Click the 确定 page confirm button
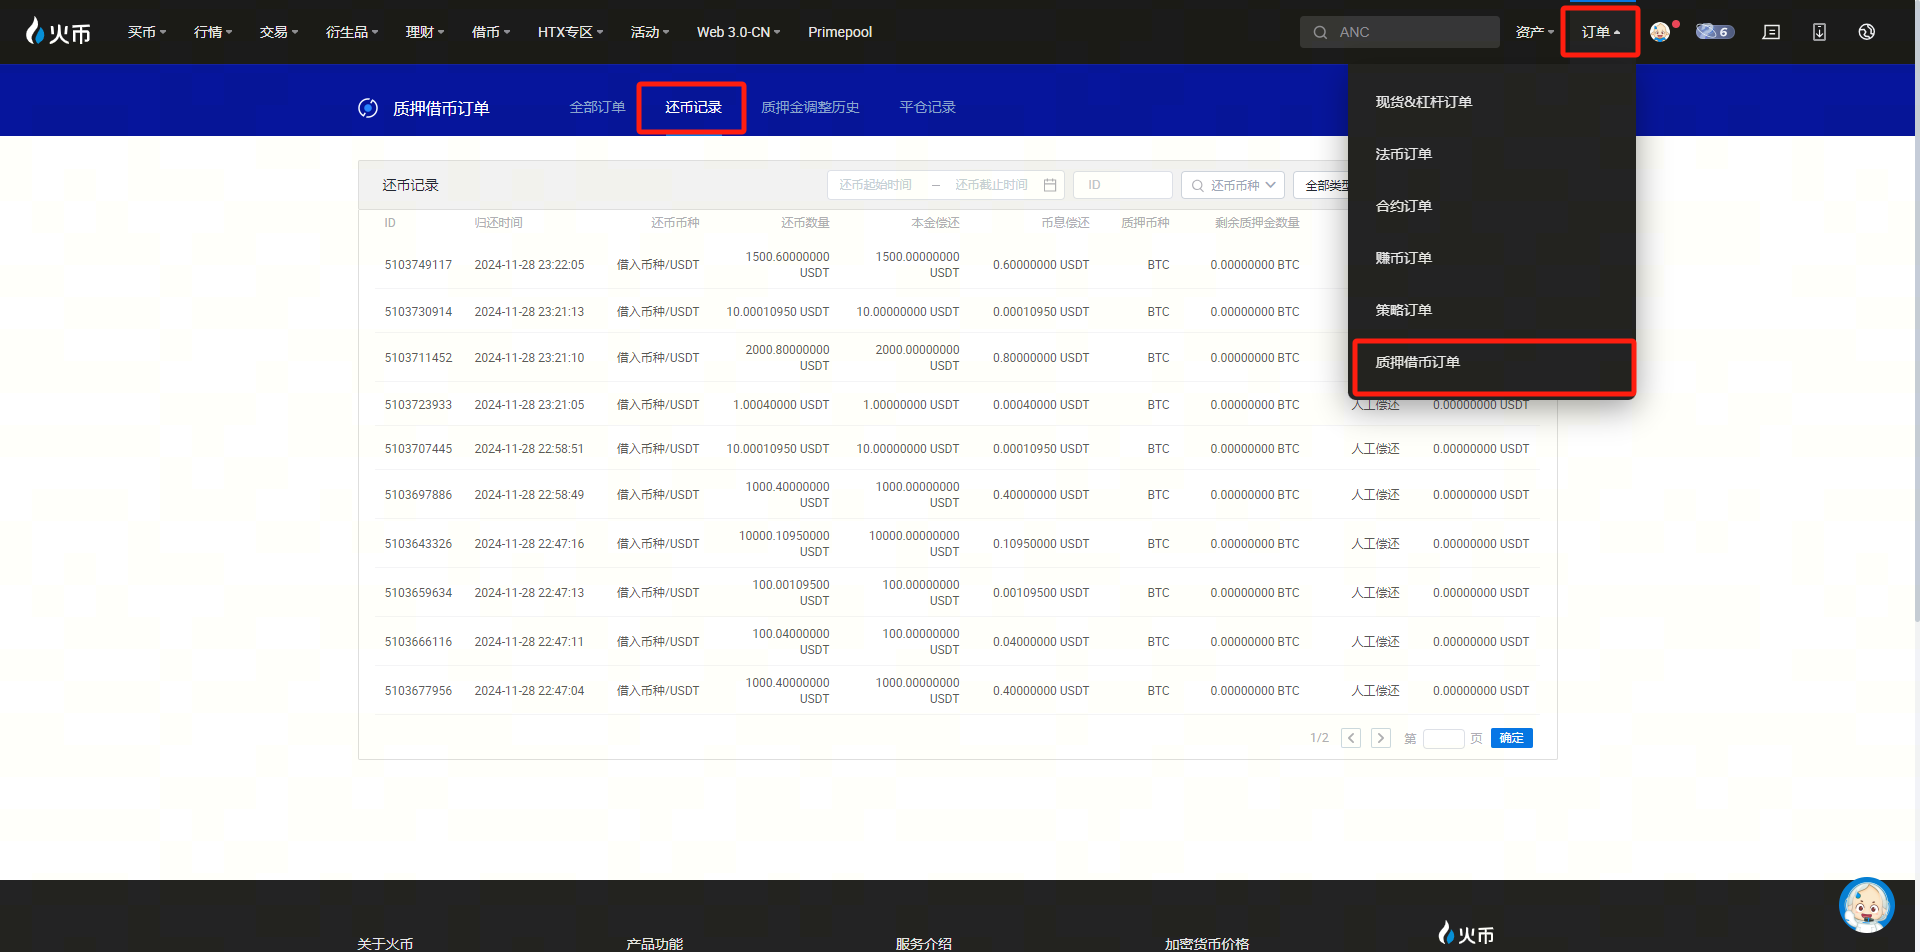The width and height of the screenshot is (1920, 952). 1511,738
